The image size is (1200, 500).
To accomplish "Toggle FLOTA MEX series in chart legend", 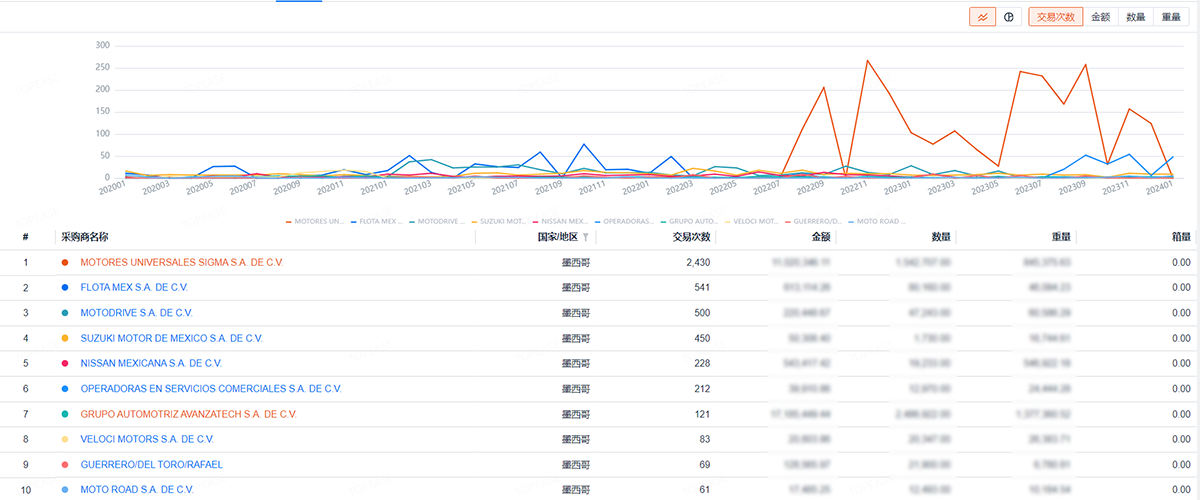I will pos(382,221).
